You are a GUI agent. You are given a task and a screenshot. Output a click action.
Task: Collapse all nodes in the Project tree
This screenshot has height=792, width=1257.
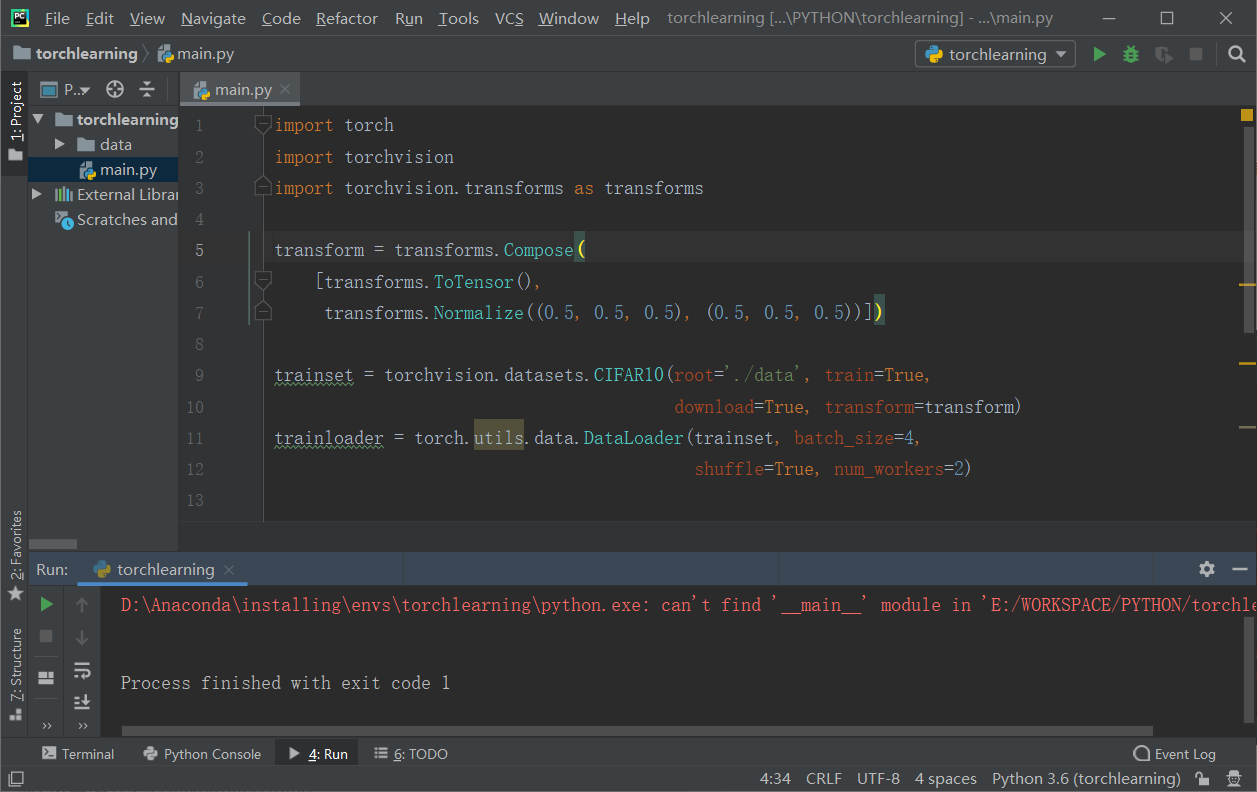point(146,89)
